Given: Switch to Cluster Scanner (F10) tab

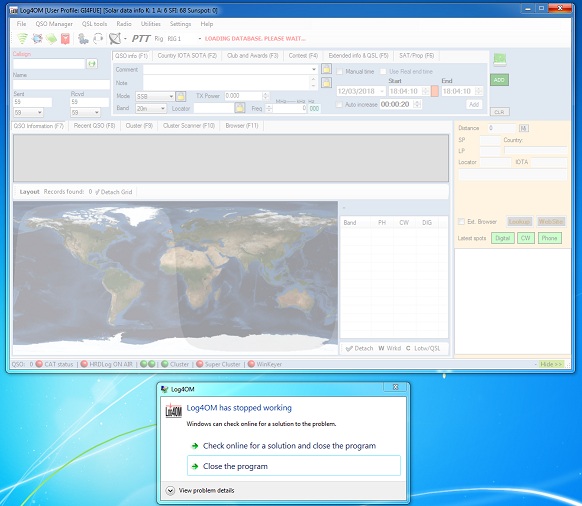Looking at the screenshot, I should [189, 126].
